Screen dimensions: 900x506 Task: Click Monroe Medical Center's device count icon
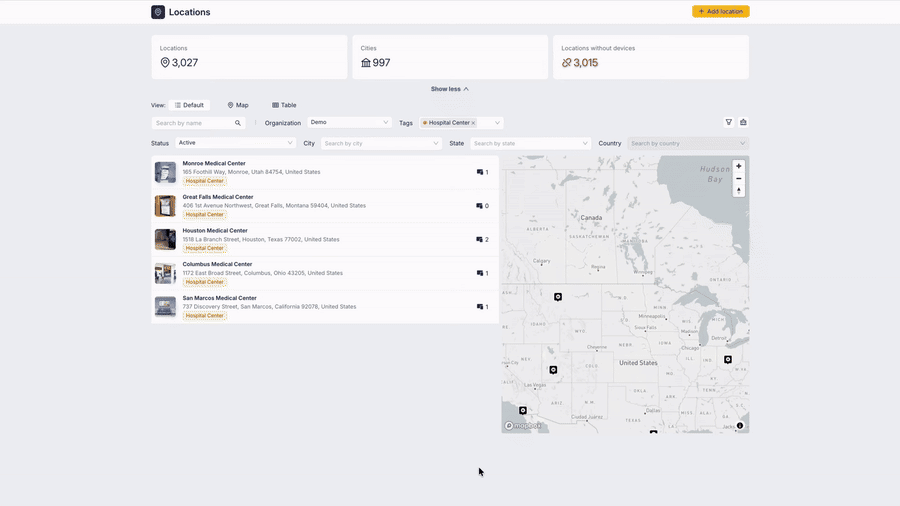click(480, 172)
